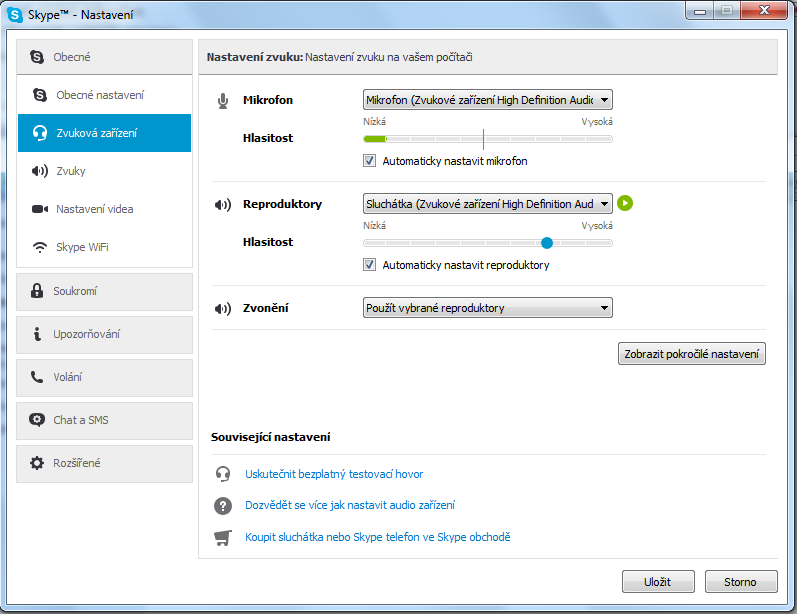Click the question mark help icon
This screenshot has height=614, width=797.
[x=223, y=506]
